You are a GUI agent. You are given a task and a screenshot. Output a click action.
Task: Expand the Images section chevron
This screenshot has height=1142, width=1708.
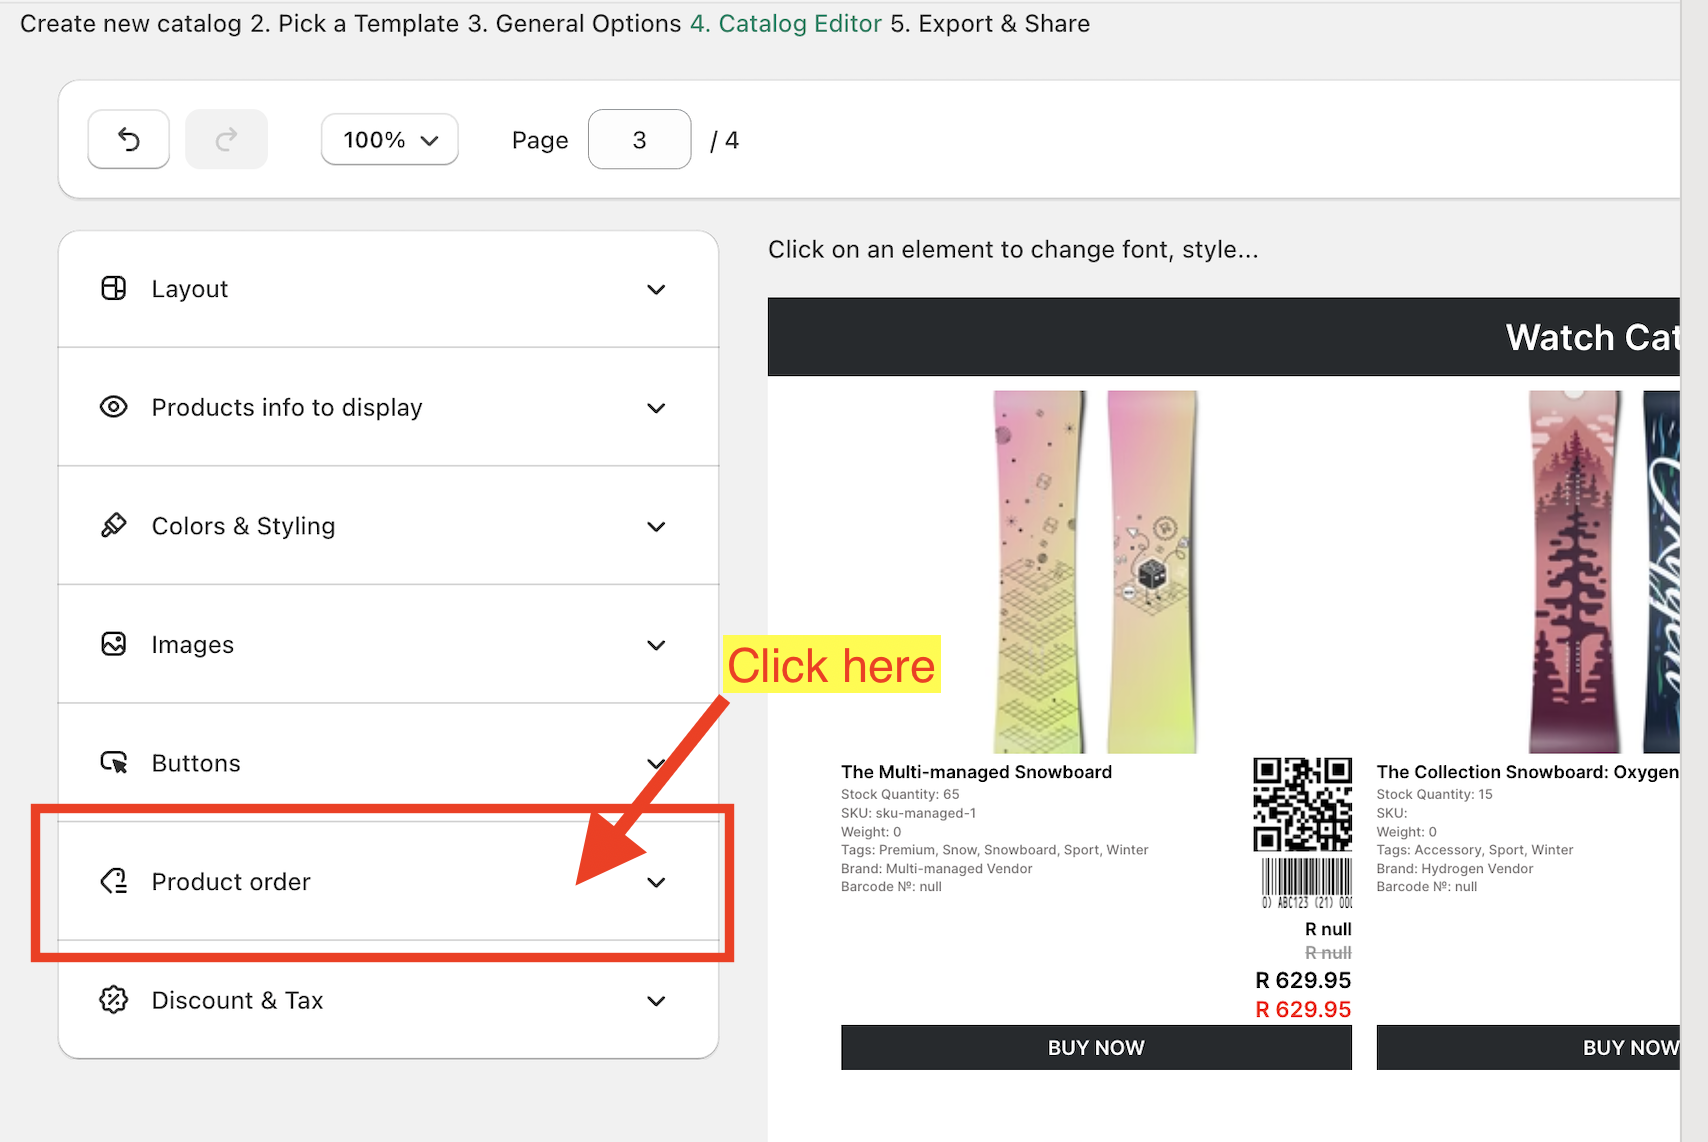coord(656,645)
